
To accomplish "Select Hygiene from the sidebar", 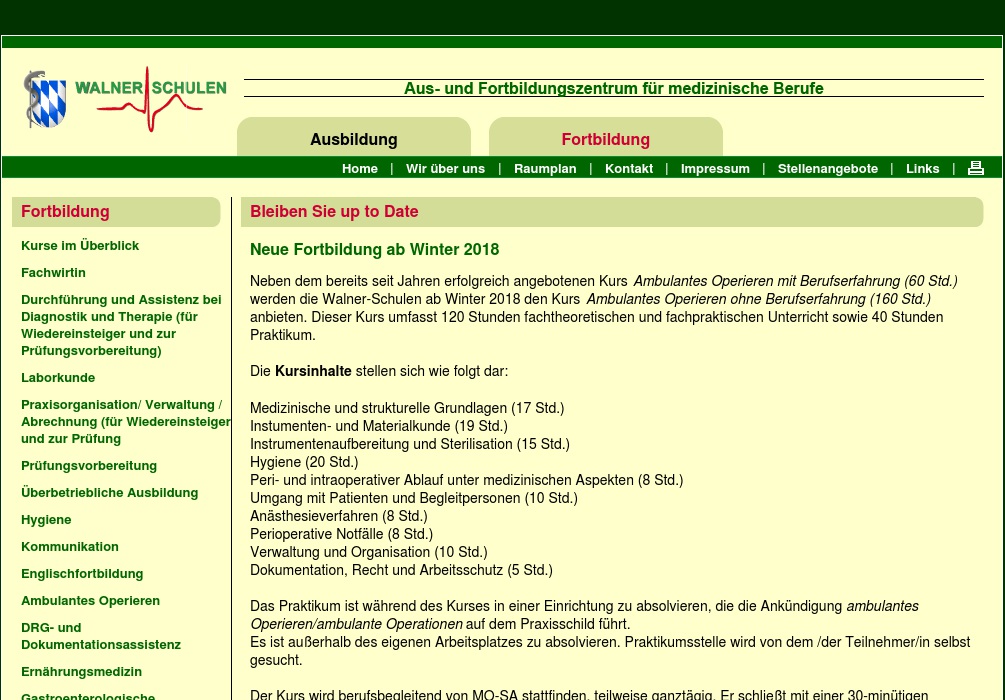I will 46,520.
